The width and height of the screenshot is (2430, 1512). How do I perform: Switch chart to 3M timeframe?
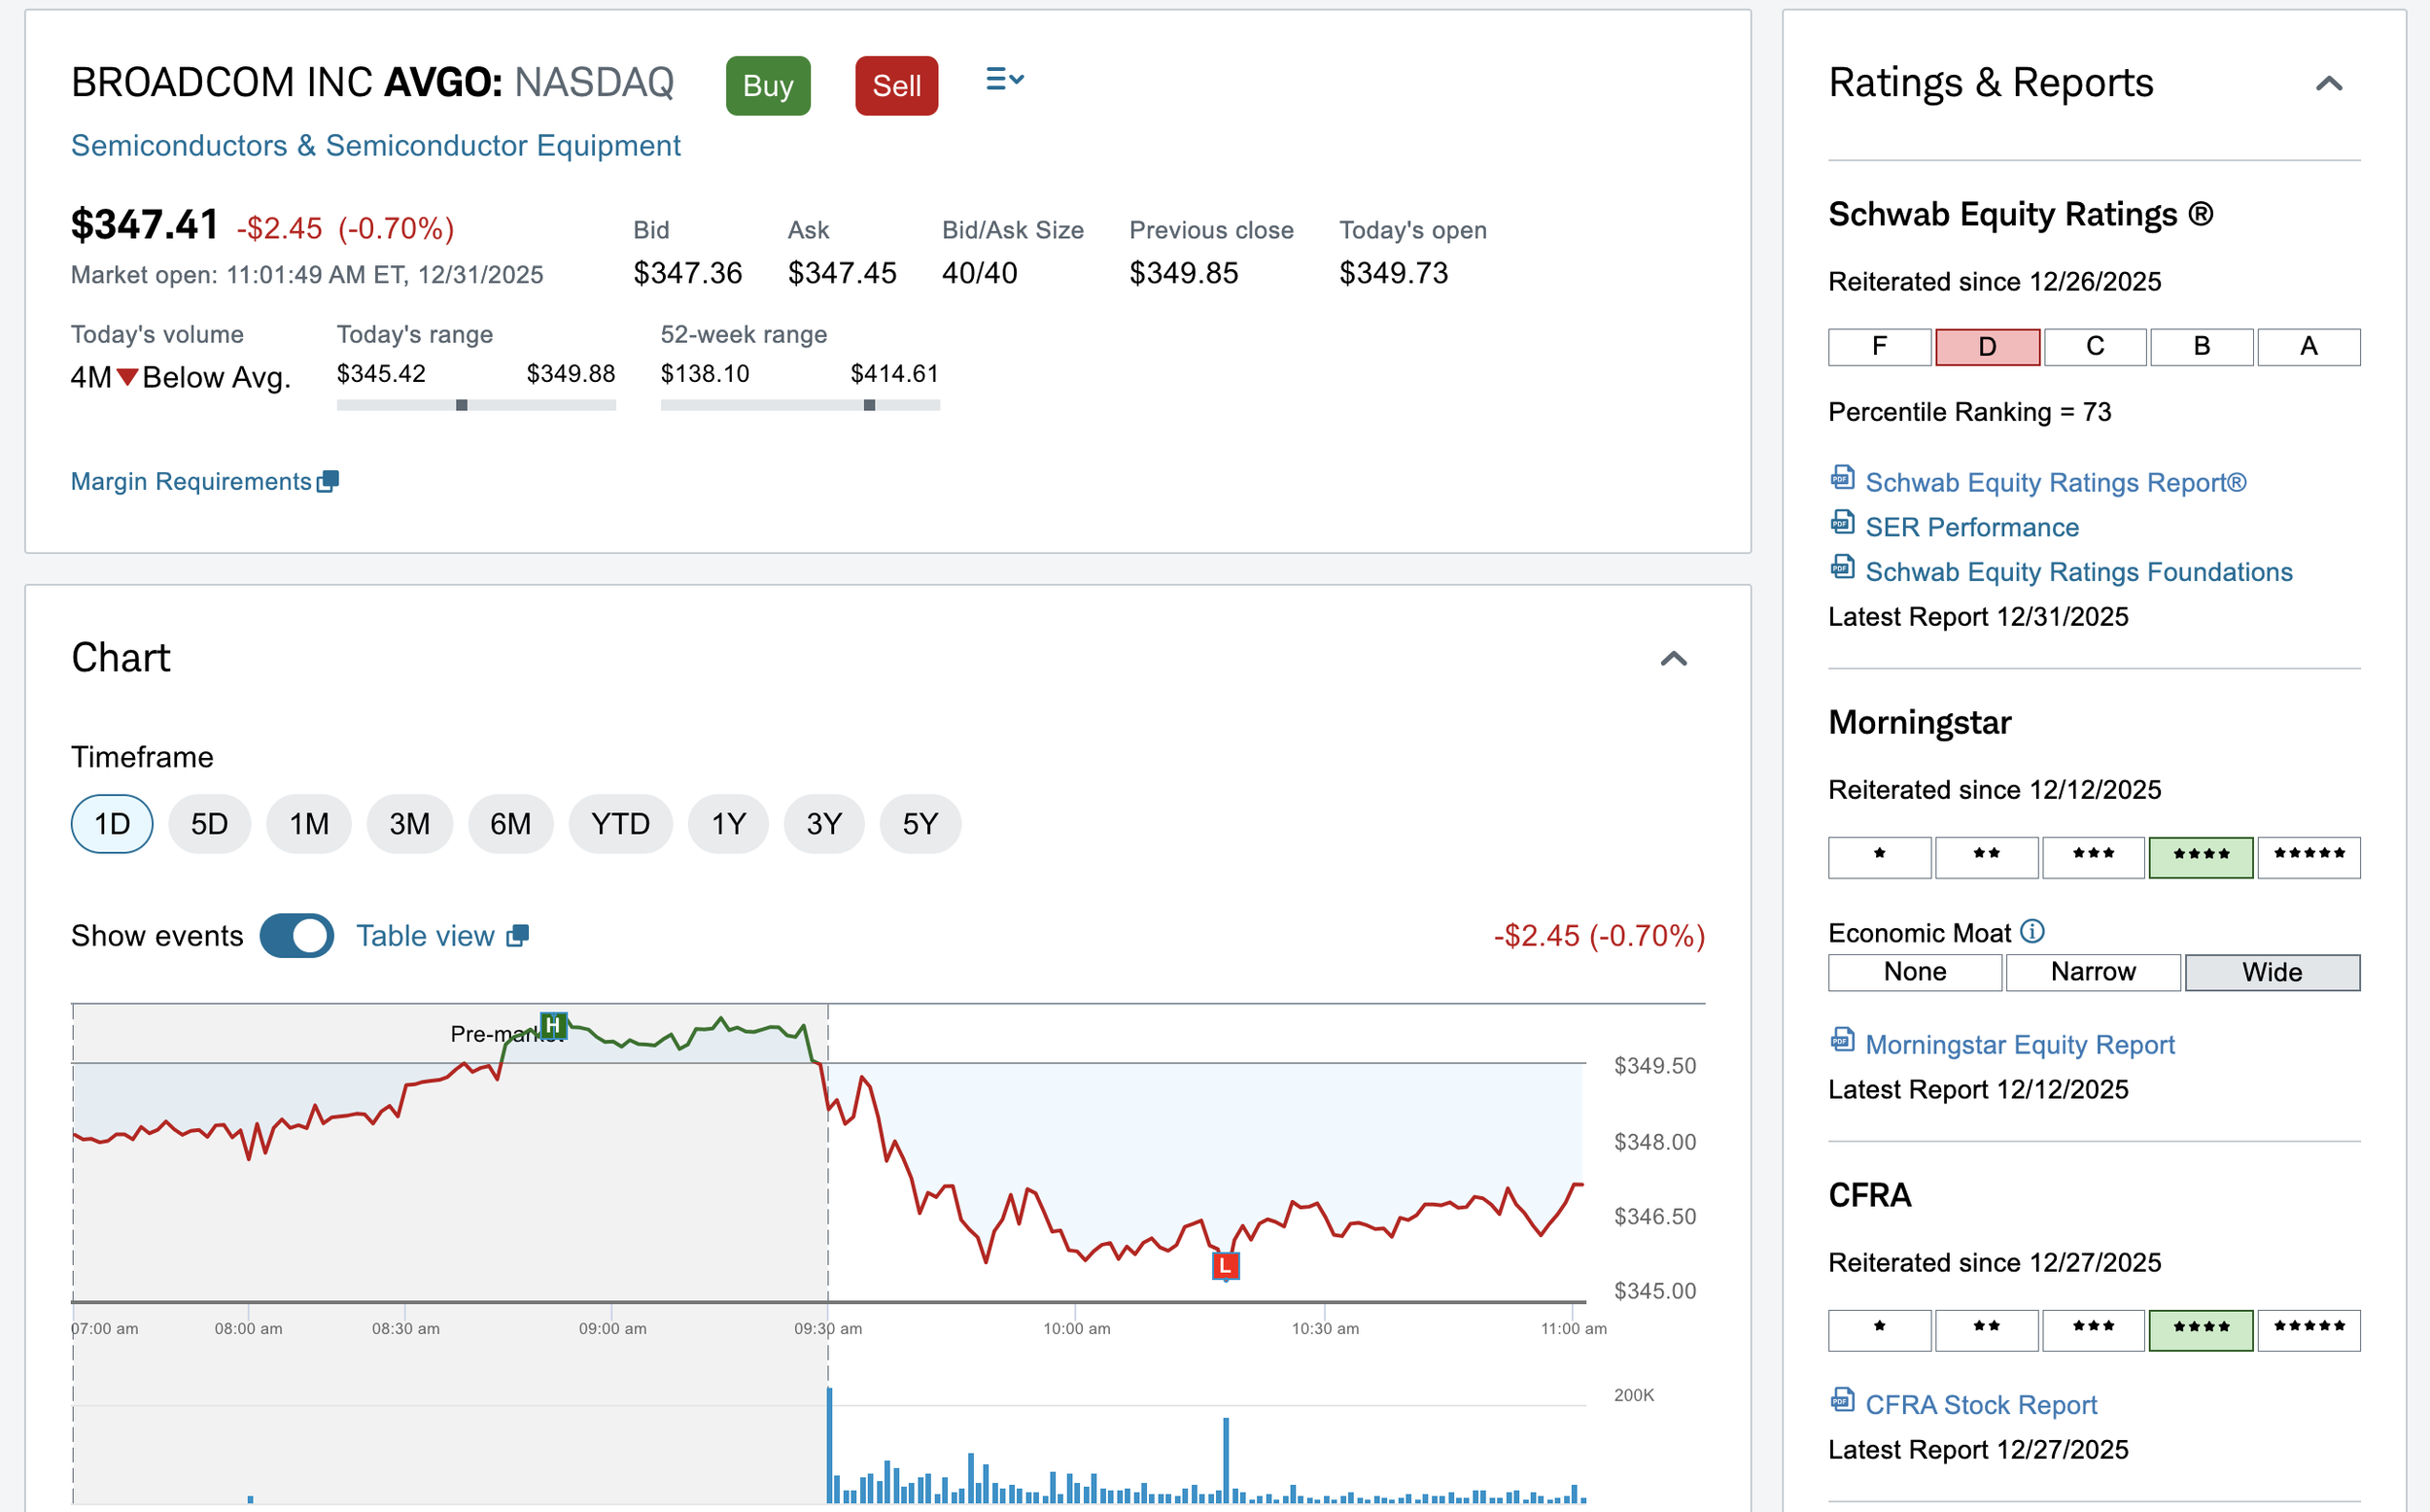pos(409,824)
